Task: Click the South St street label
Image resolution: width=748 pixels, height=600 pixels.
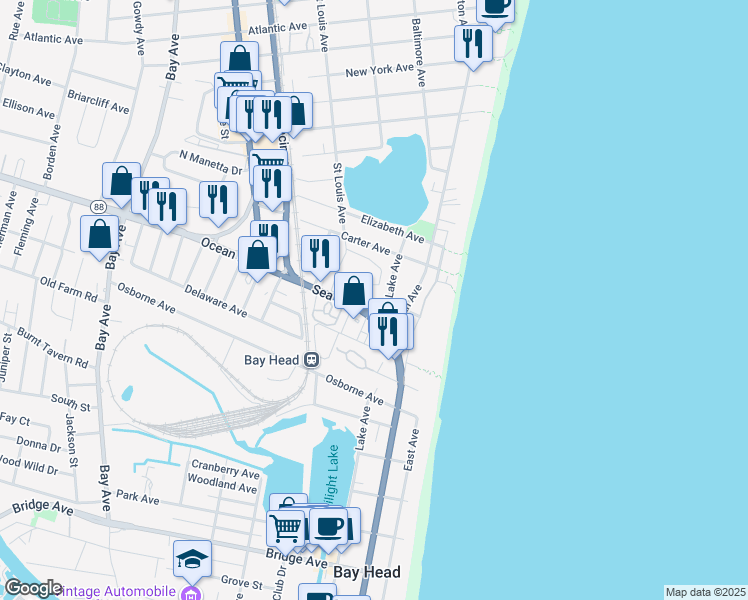Action: point(71,403)
